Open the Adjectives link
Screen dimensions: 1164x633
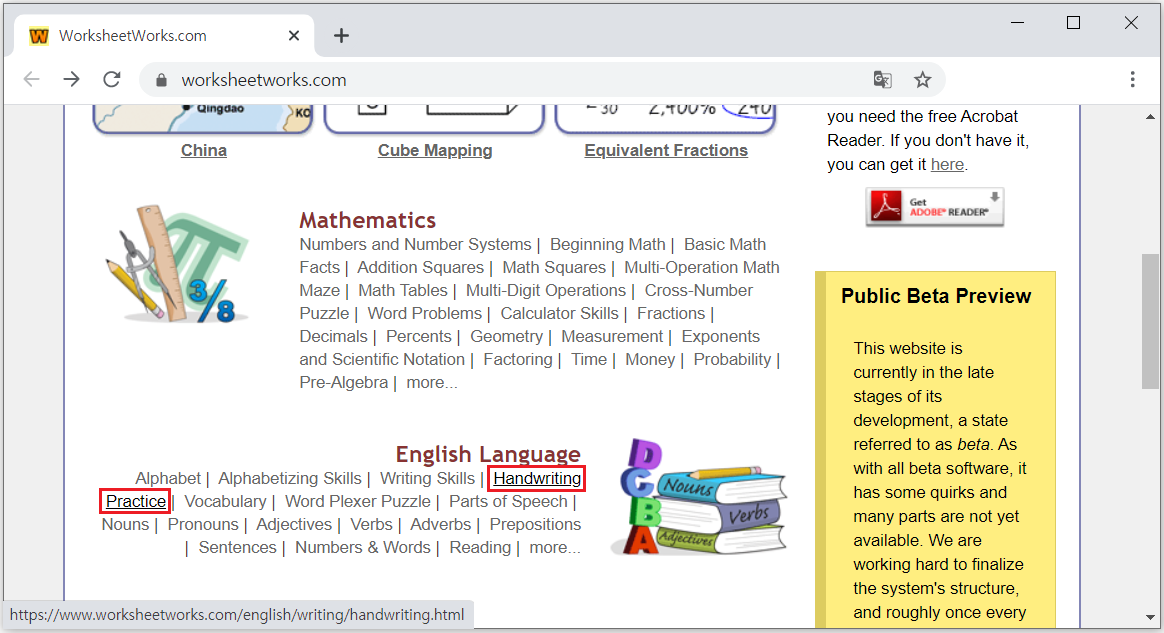tap(294, 525)
